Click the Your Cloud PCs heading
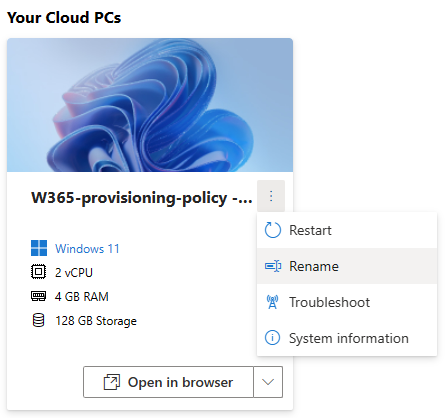Viewport: 445px width, 418px height. click(64, 18)
